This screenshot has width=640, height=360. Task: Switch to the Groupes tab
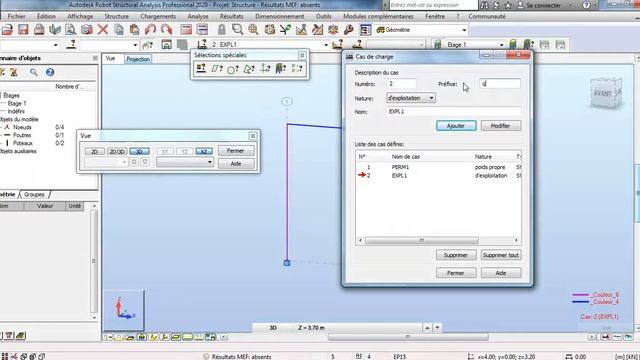coord(34,195)
